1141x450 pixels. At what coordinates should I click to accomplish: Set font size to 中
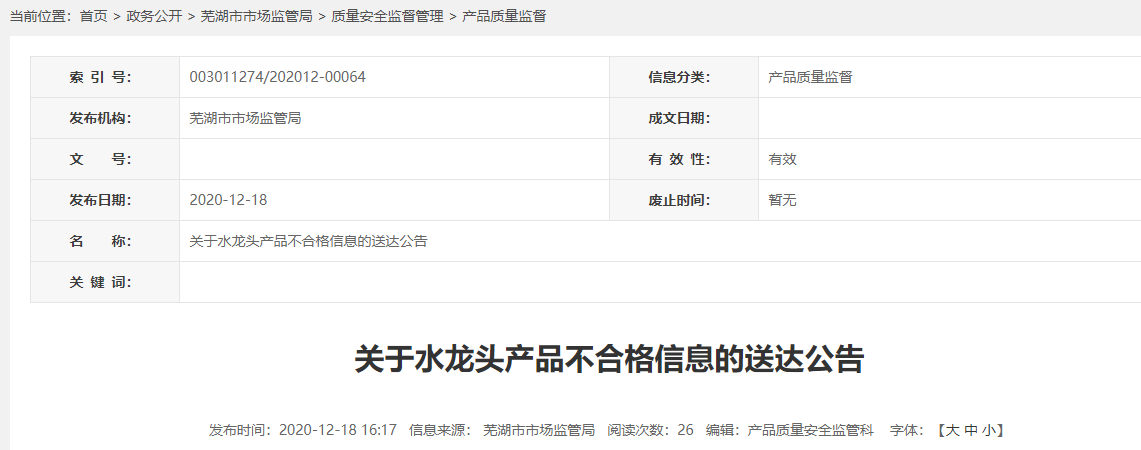pos(971,430)
